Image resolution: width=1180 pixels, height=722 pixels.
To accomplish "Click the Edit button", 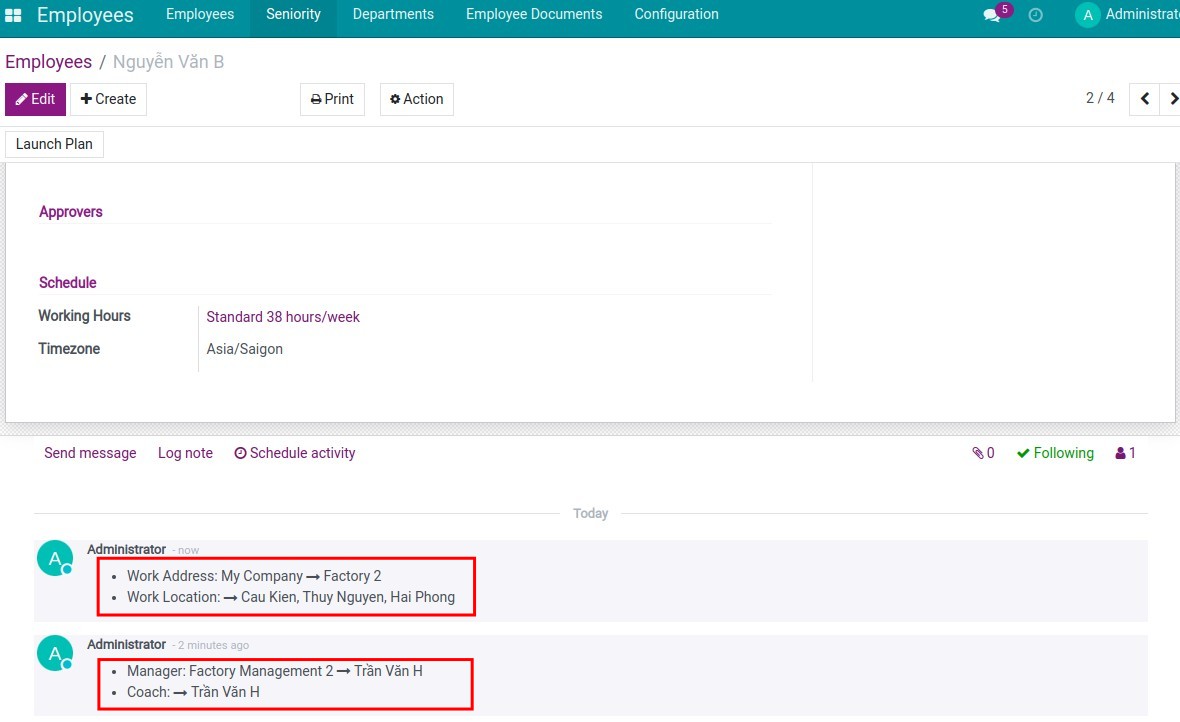I will (35, 99).
